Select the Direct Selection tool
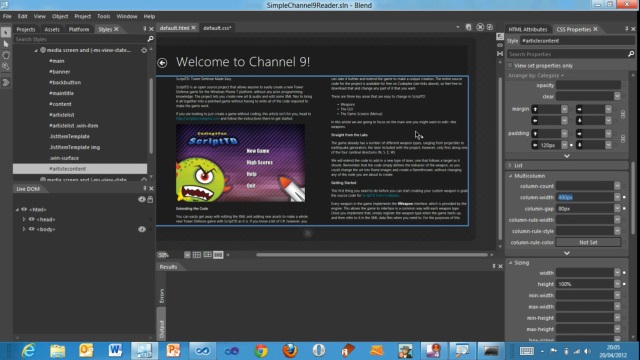Image resolution: width=640 pixels, height=360 pixels. pos(6,44)
